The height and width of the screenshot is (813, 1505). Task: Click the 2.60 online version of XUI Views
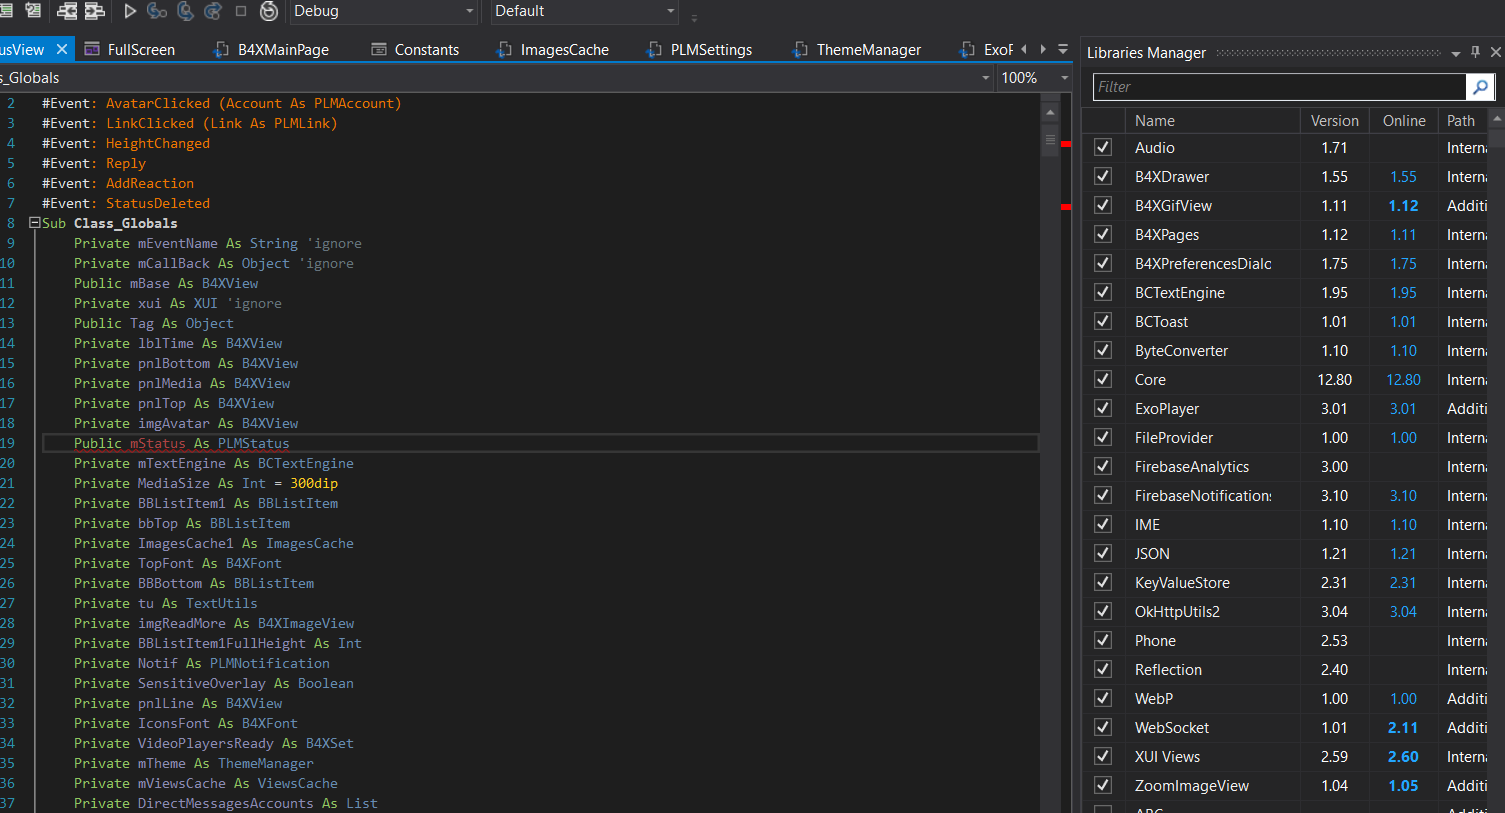point(1402,756)
